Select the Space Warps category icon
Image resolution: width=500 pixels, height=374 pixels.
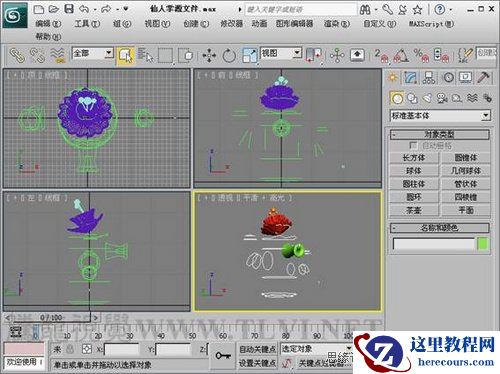click(472, 98)
